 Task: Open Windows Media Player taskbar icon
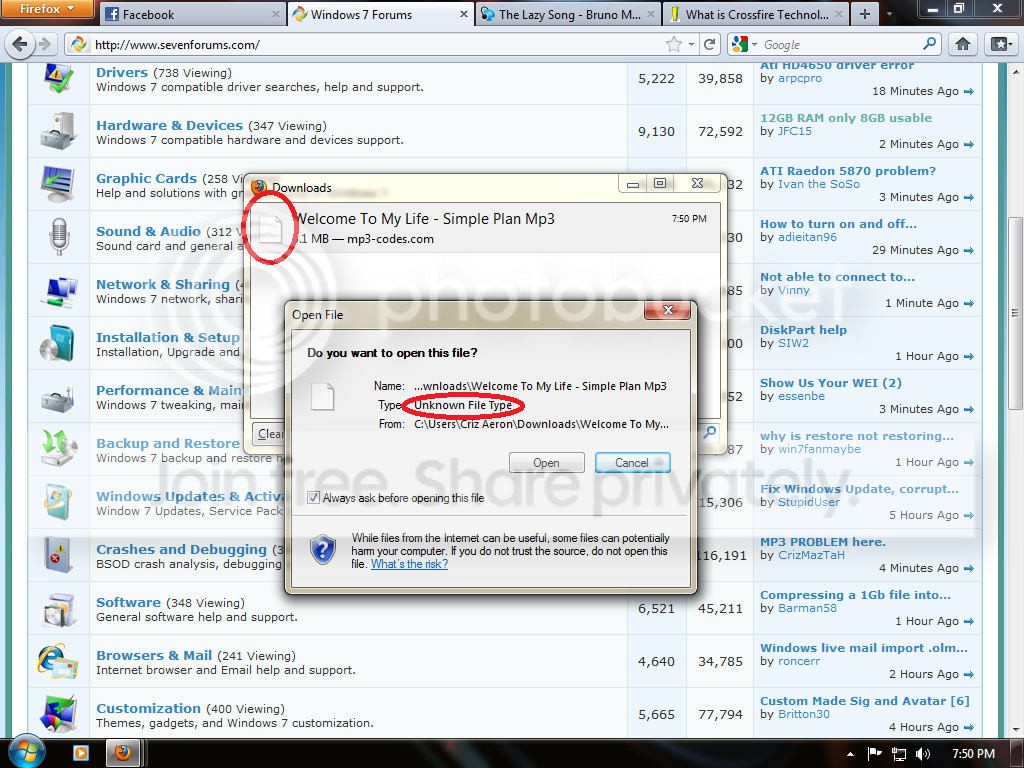(81, 753)
